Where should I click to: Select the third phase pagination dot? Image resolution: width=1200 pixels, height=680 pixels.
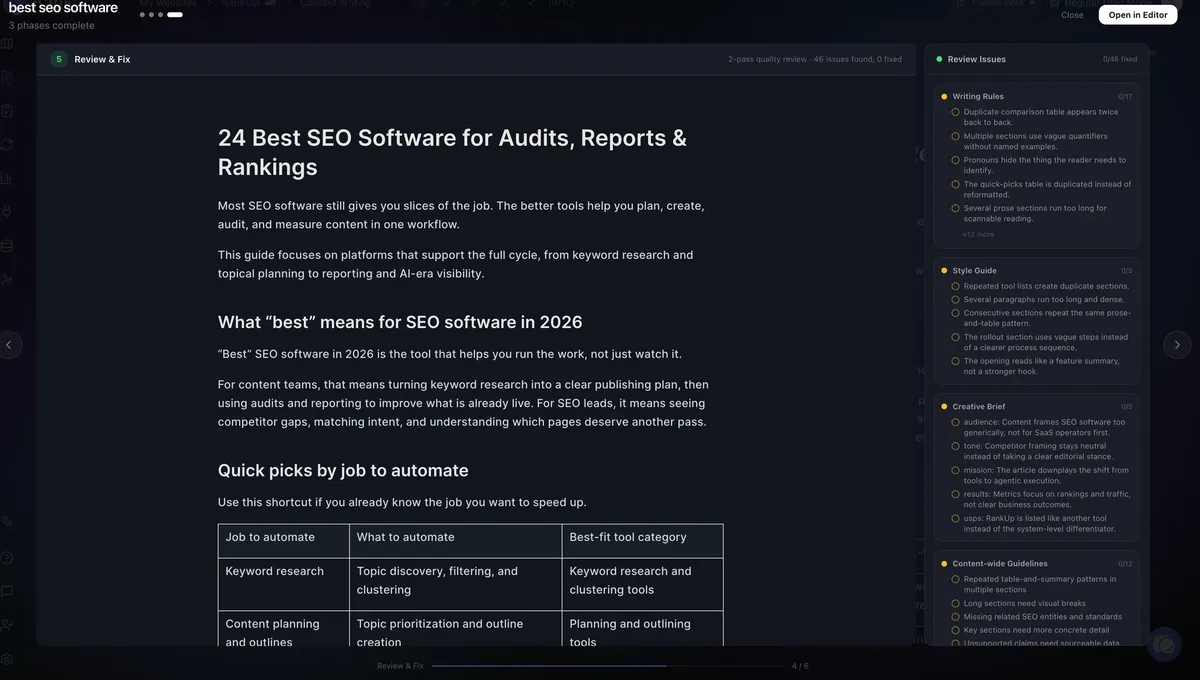160,15
